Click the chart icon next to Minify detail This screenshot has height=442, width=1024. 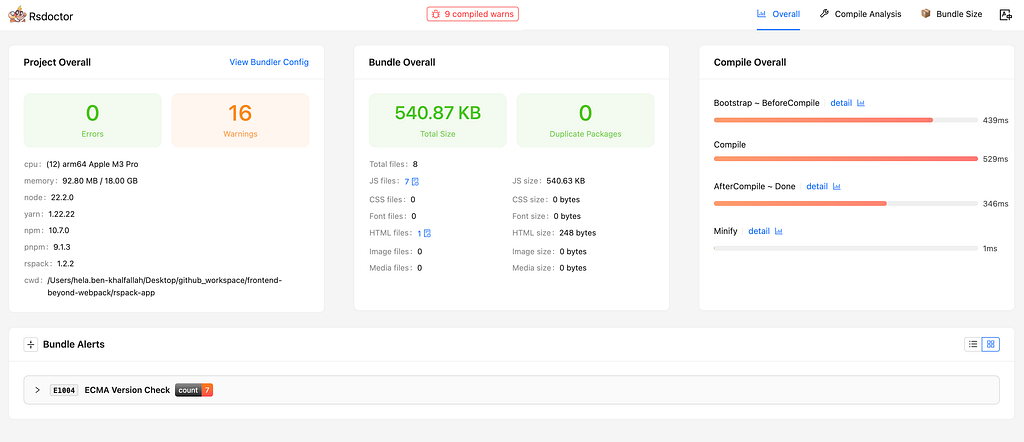(778, 231)
